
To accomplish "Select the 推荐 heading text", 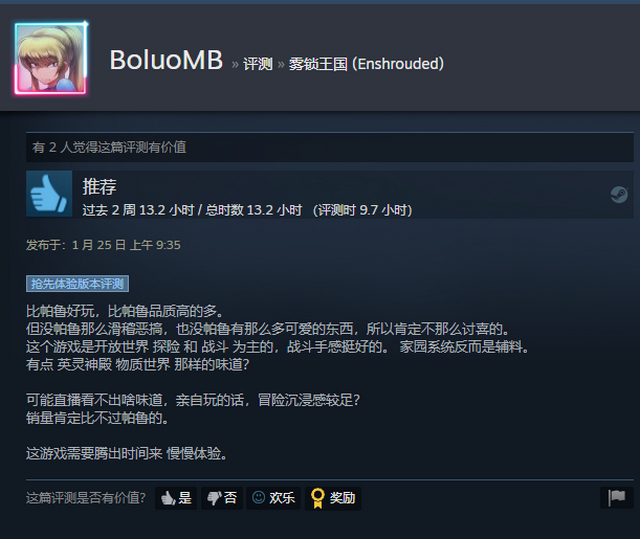I will (99, 187).
